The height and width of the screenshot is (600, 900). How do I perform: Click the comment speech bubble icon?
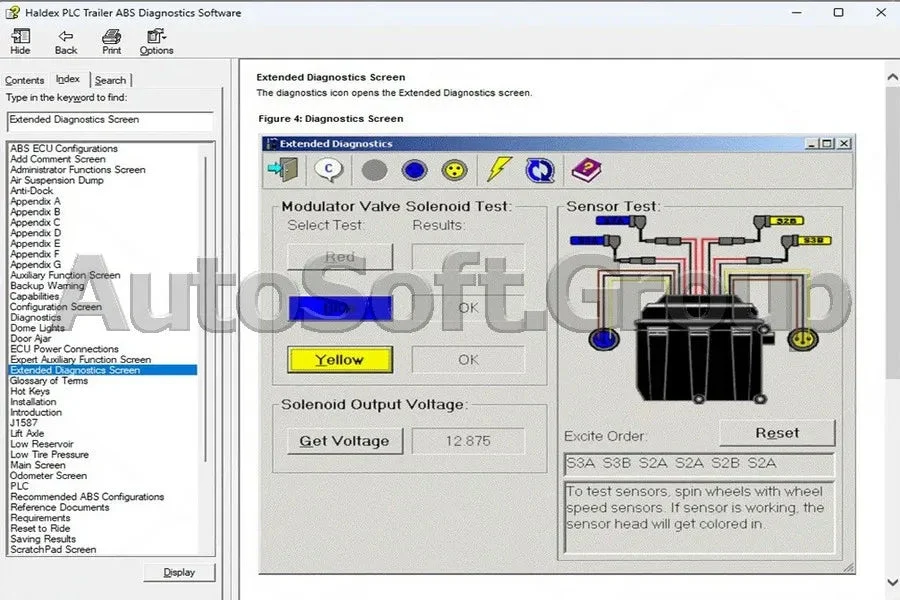tap(328, 170)
